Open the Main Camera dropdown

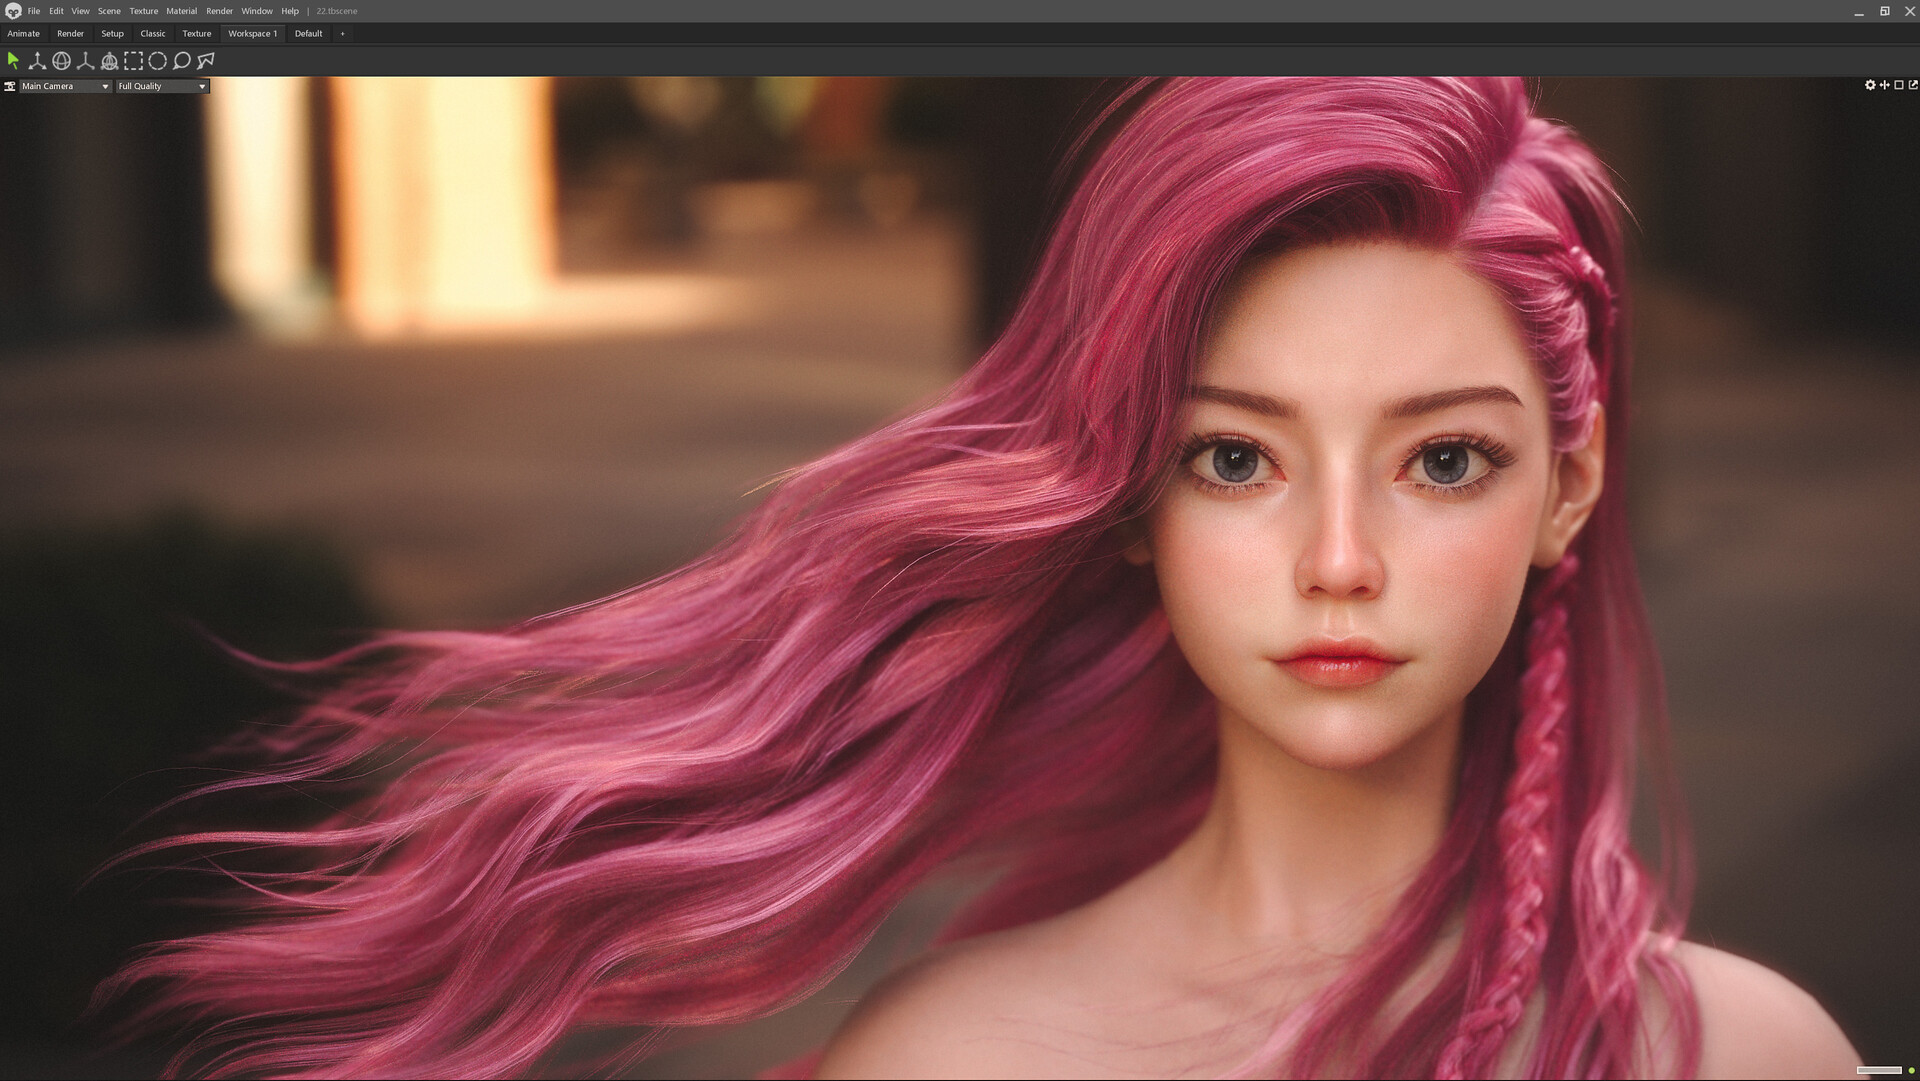tap(65, 86)
